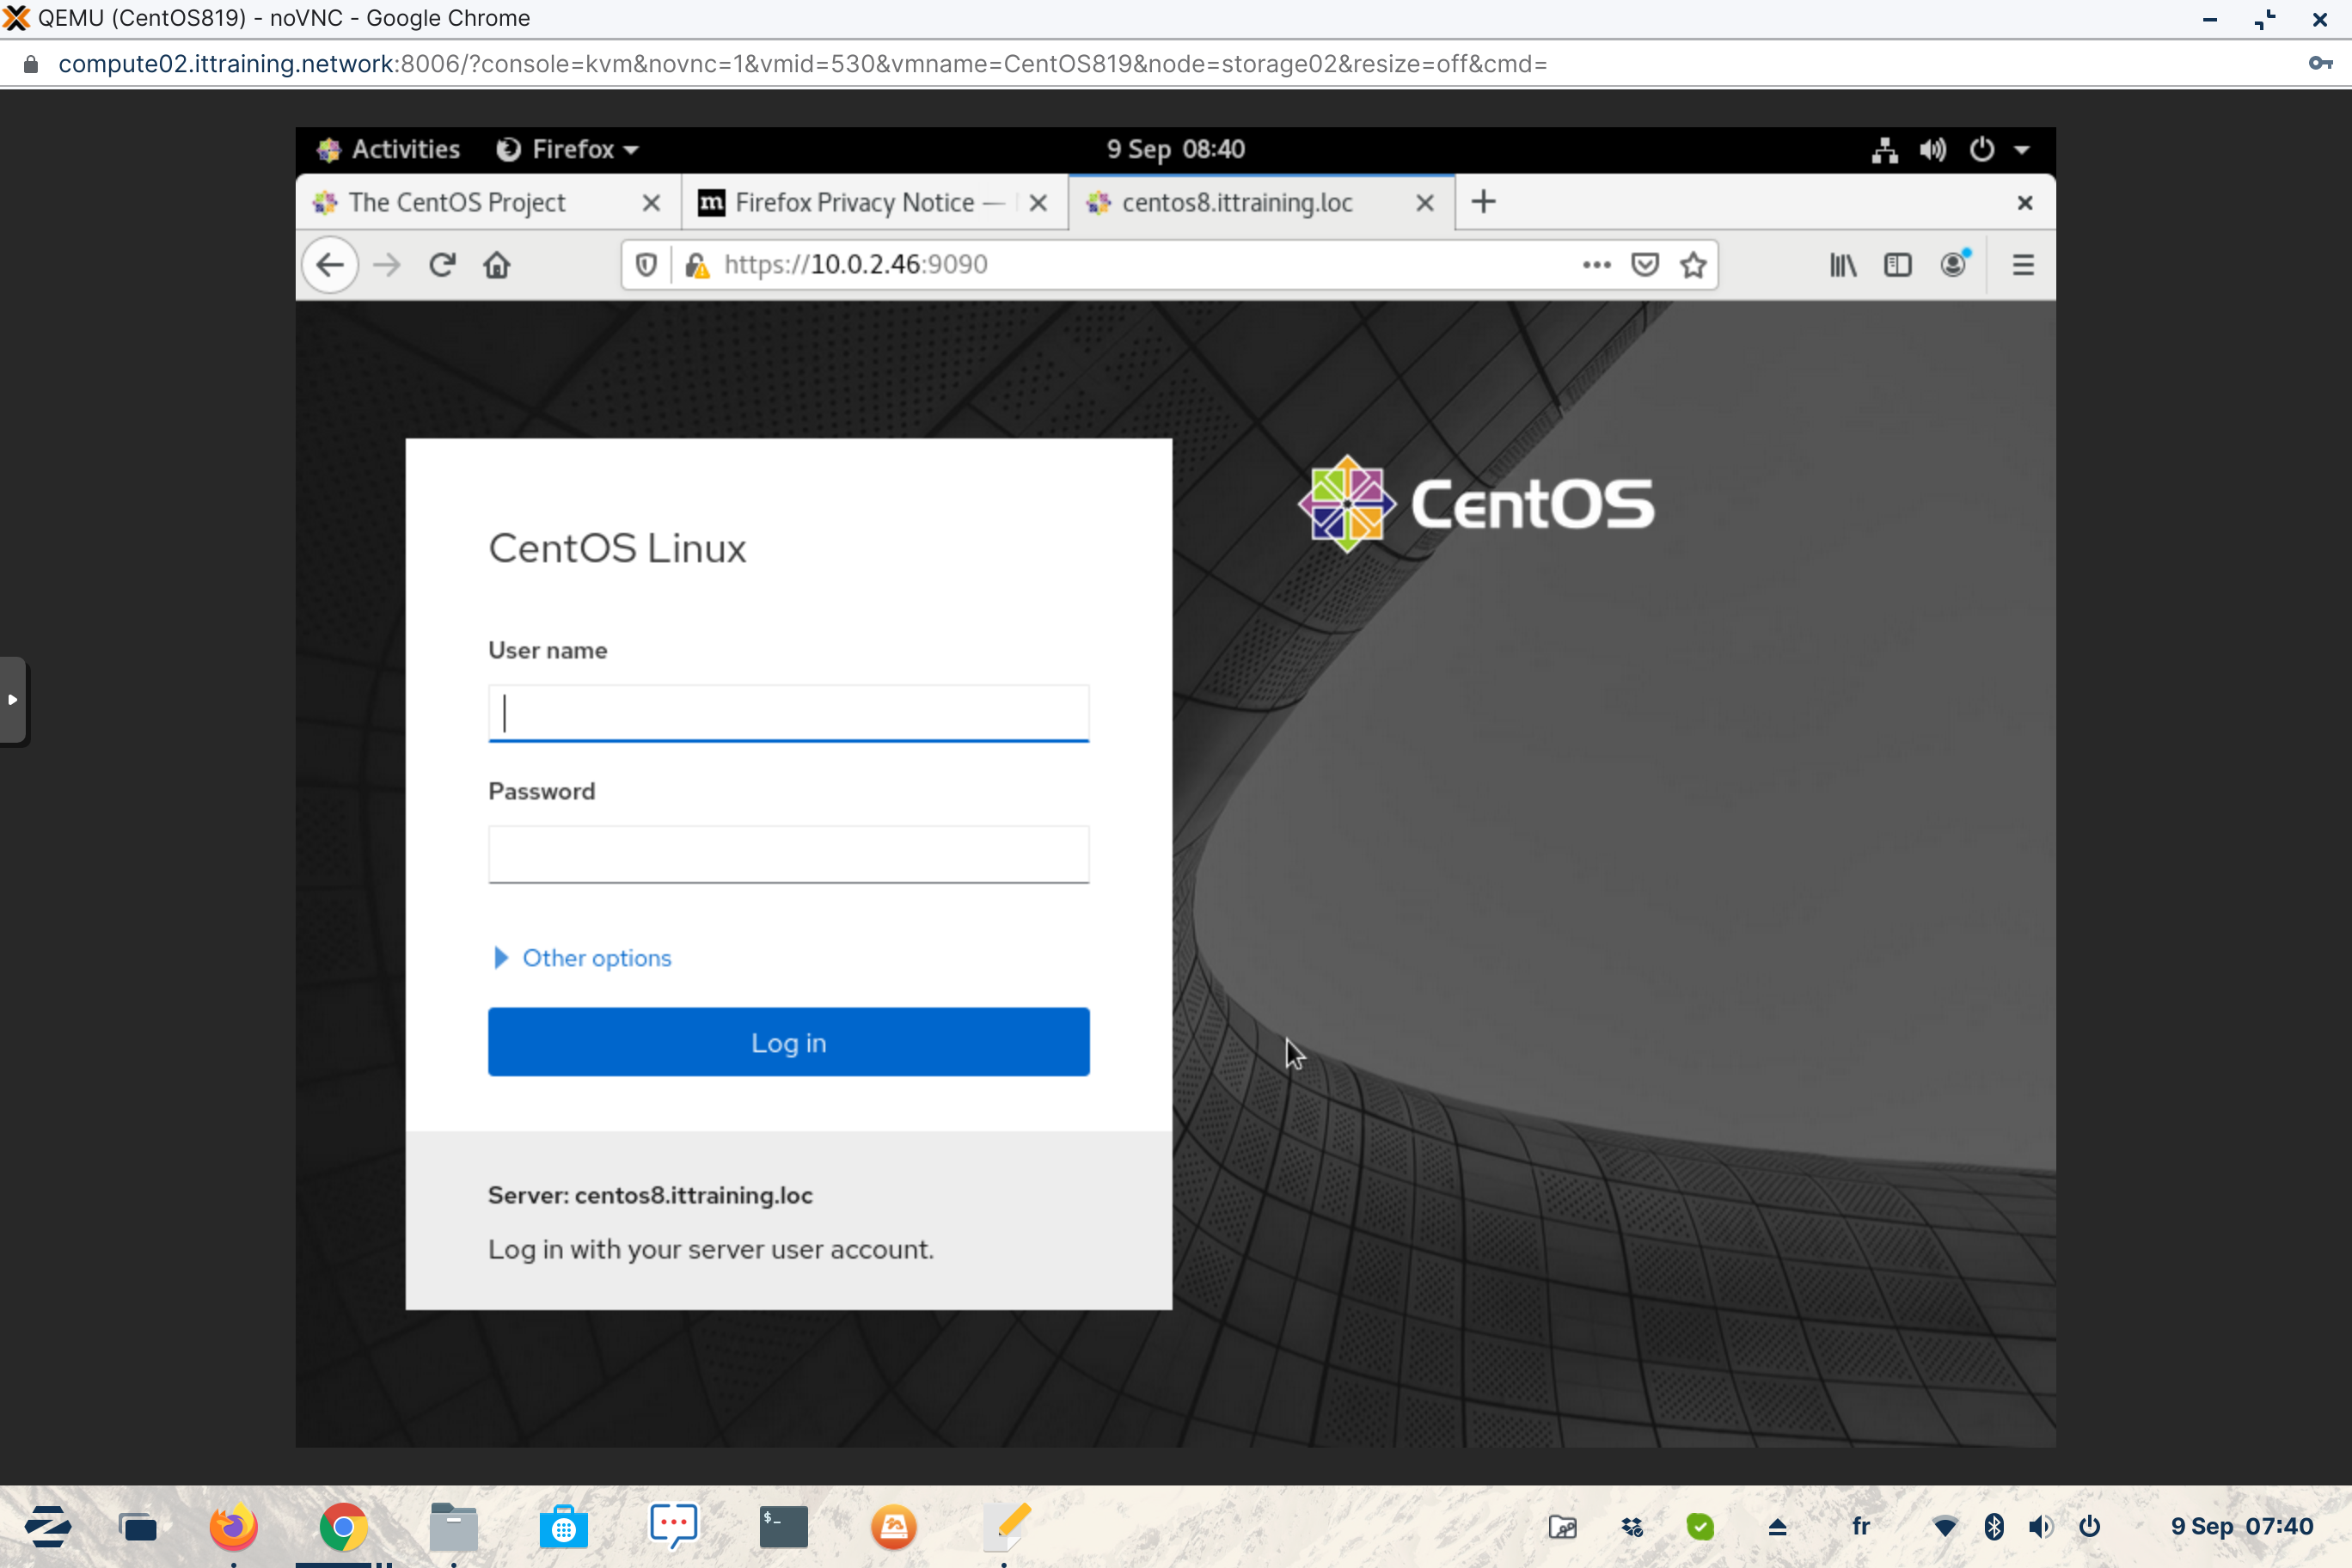Click eject tray icon
The image size is (2352, 1568).
(x=1777, y=1527)
